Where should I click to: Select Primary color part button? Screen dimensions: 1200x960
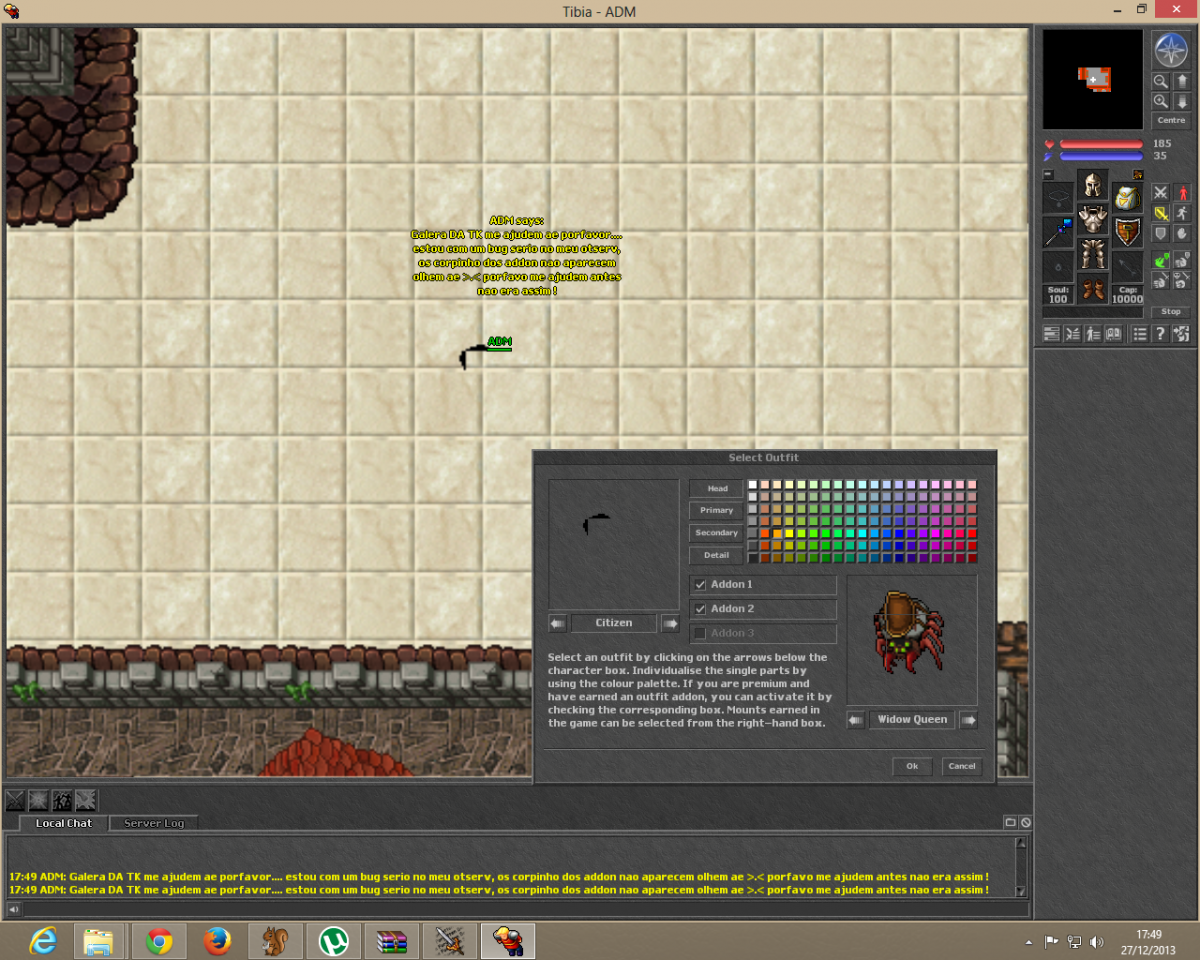pos(716,510)
